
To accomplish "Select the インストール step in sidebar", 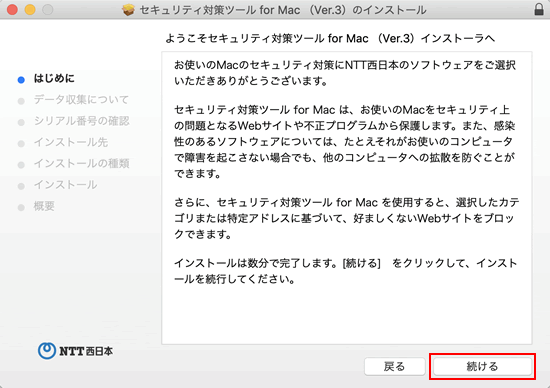I will (x=65, y=185).
